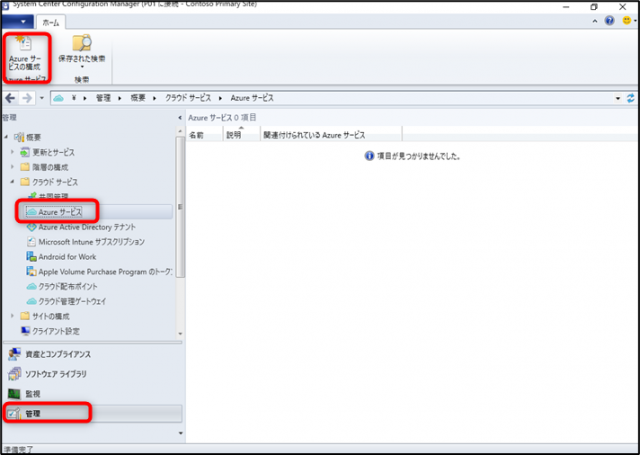Select Apple Volume Purchase Program node
The width and height of the screenshot is (640, 455).
[x=105, y=272]
